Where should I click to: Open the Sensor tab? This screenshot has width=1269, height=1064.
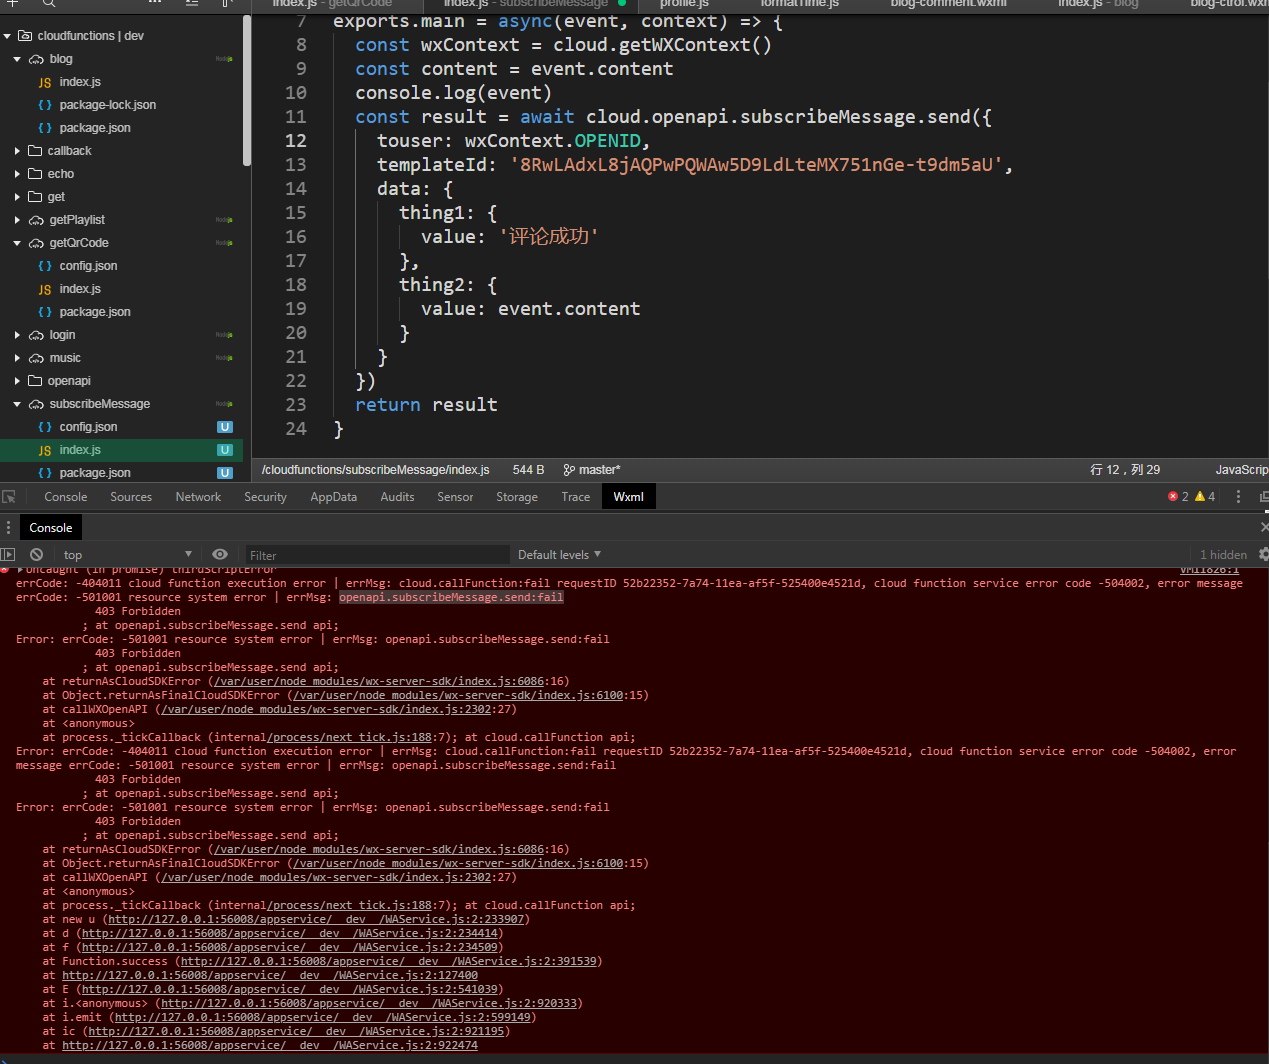click(x=455, y=496)
